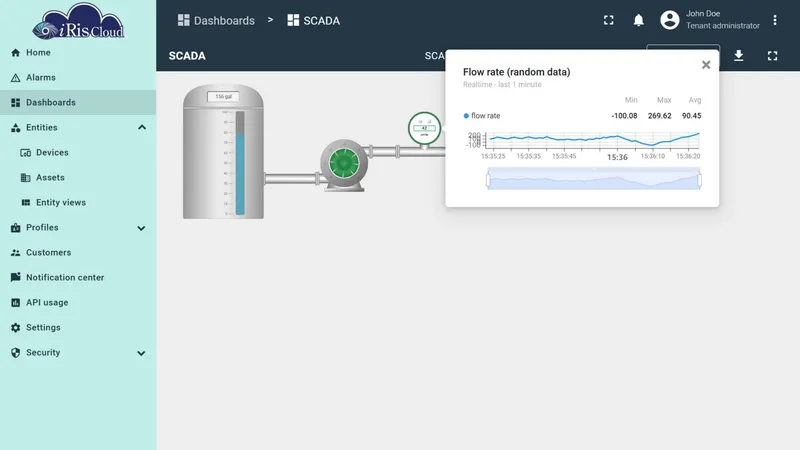This screenshot has height=450, width=800.
Task: Click the Flow rate (random data) heading
Action: pos(516,72)
